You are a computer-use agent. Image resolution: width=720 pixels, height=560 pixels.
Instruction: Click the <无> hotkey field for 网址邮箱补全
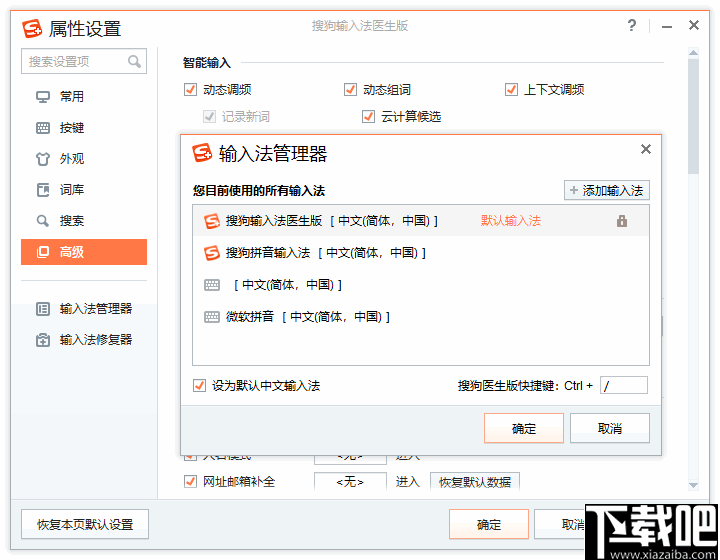click(350, 482)
